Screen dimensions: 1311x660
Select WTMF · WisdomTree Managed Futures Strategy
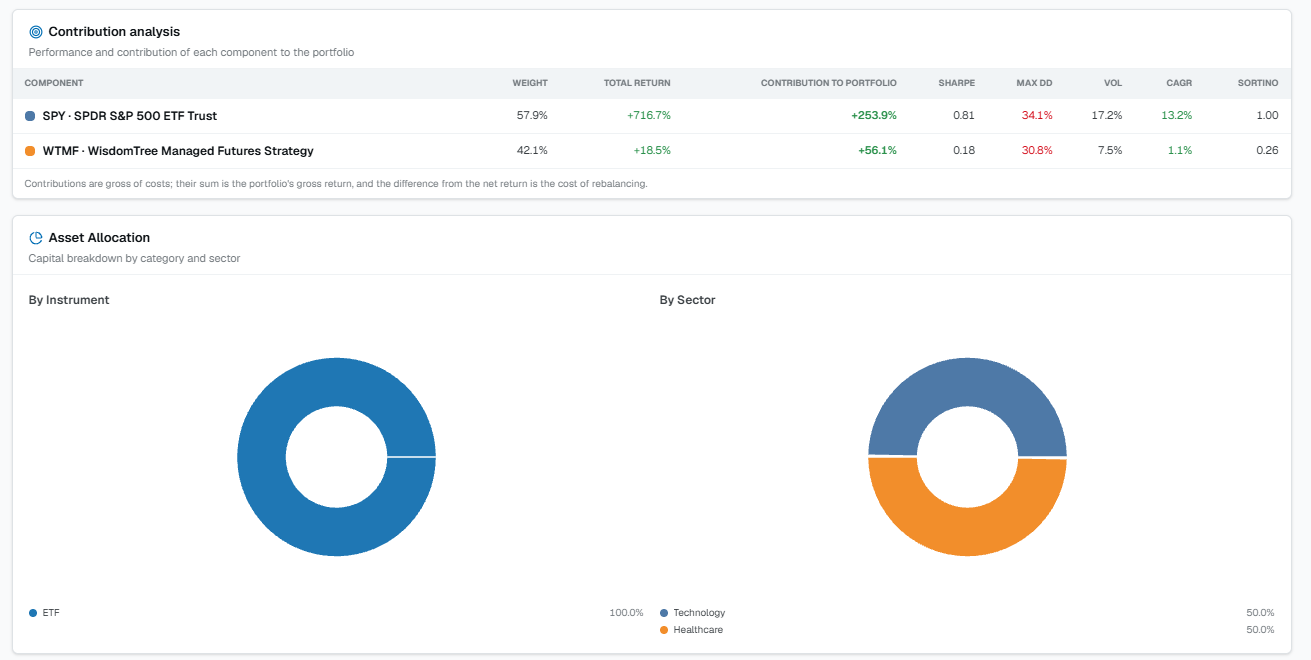pyautogui.click(x=178, y=151)
